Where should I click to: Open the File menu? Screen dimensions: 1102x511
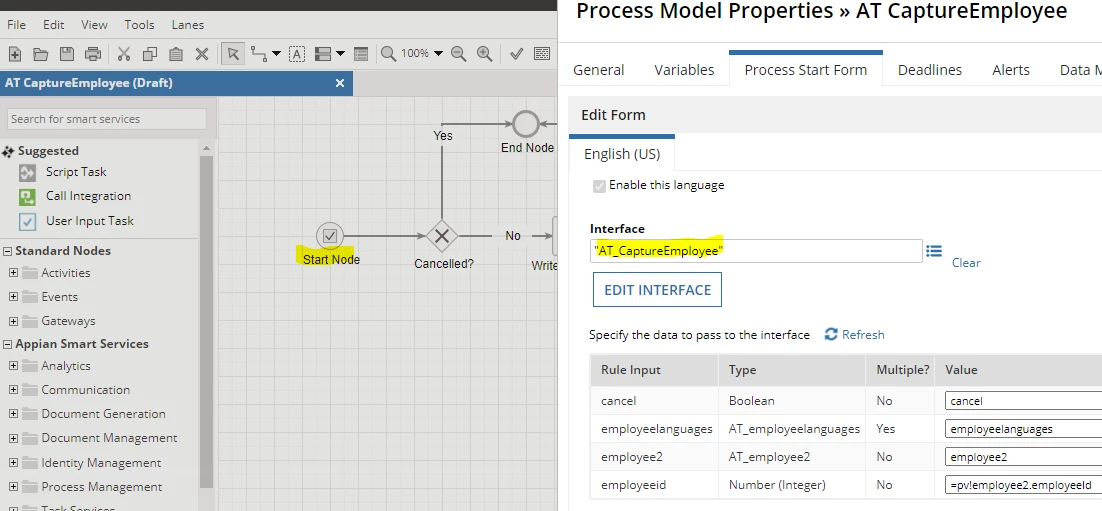(x=16, y=25)
